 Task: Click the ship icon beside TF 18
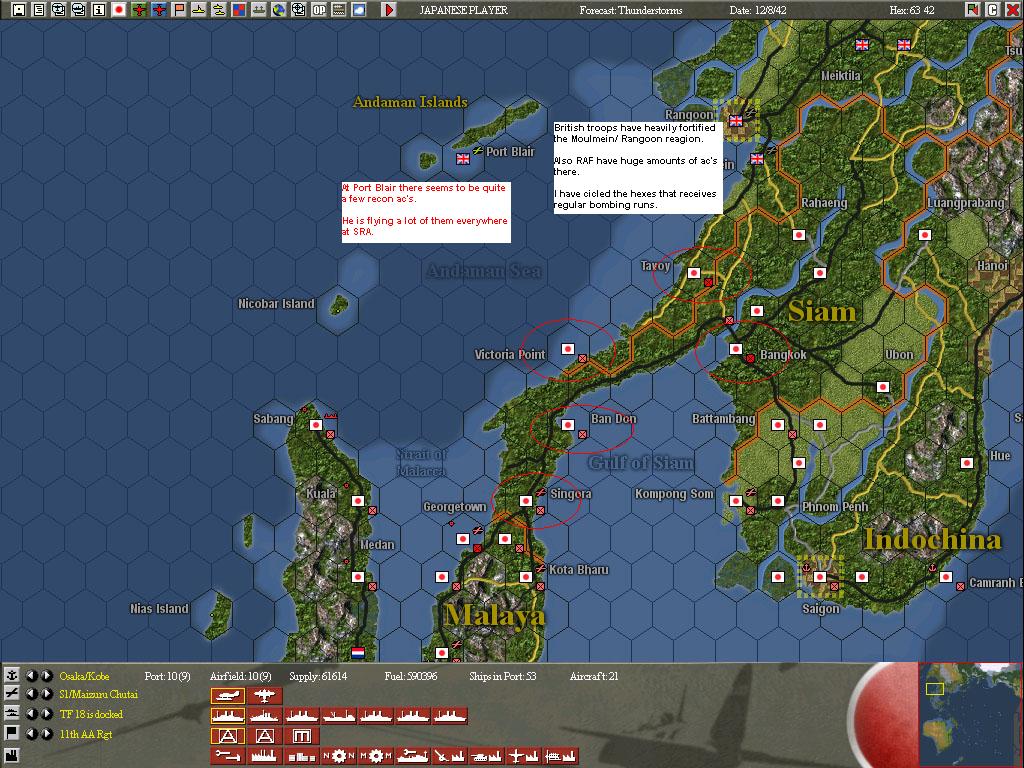click(x=12, y=713)
